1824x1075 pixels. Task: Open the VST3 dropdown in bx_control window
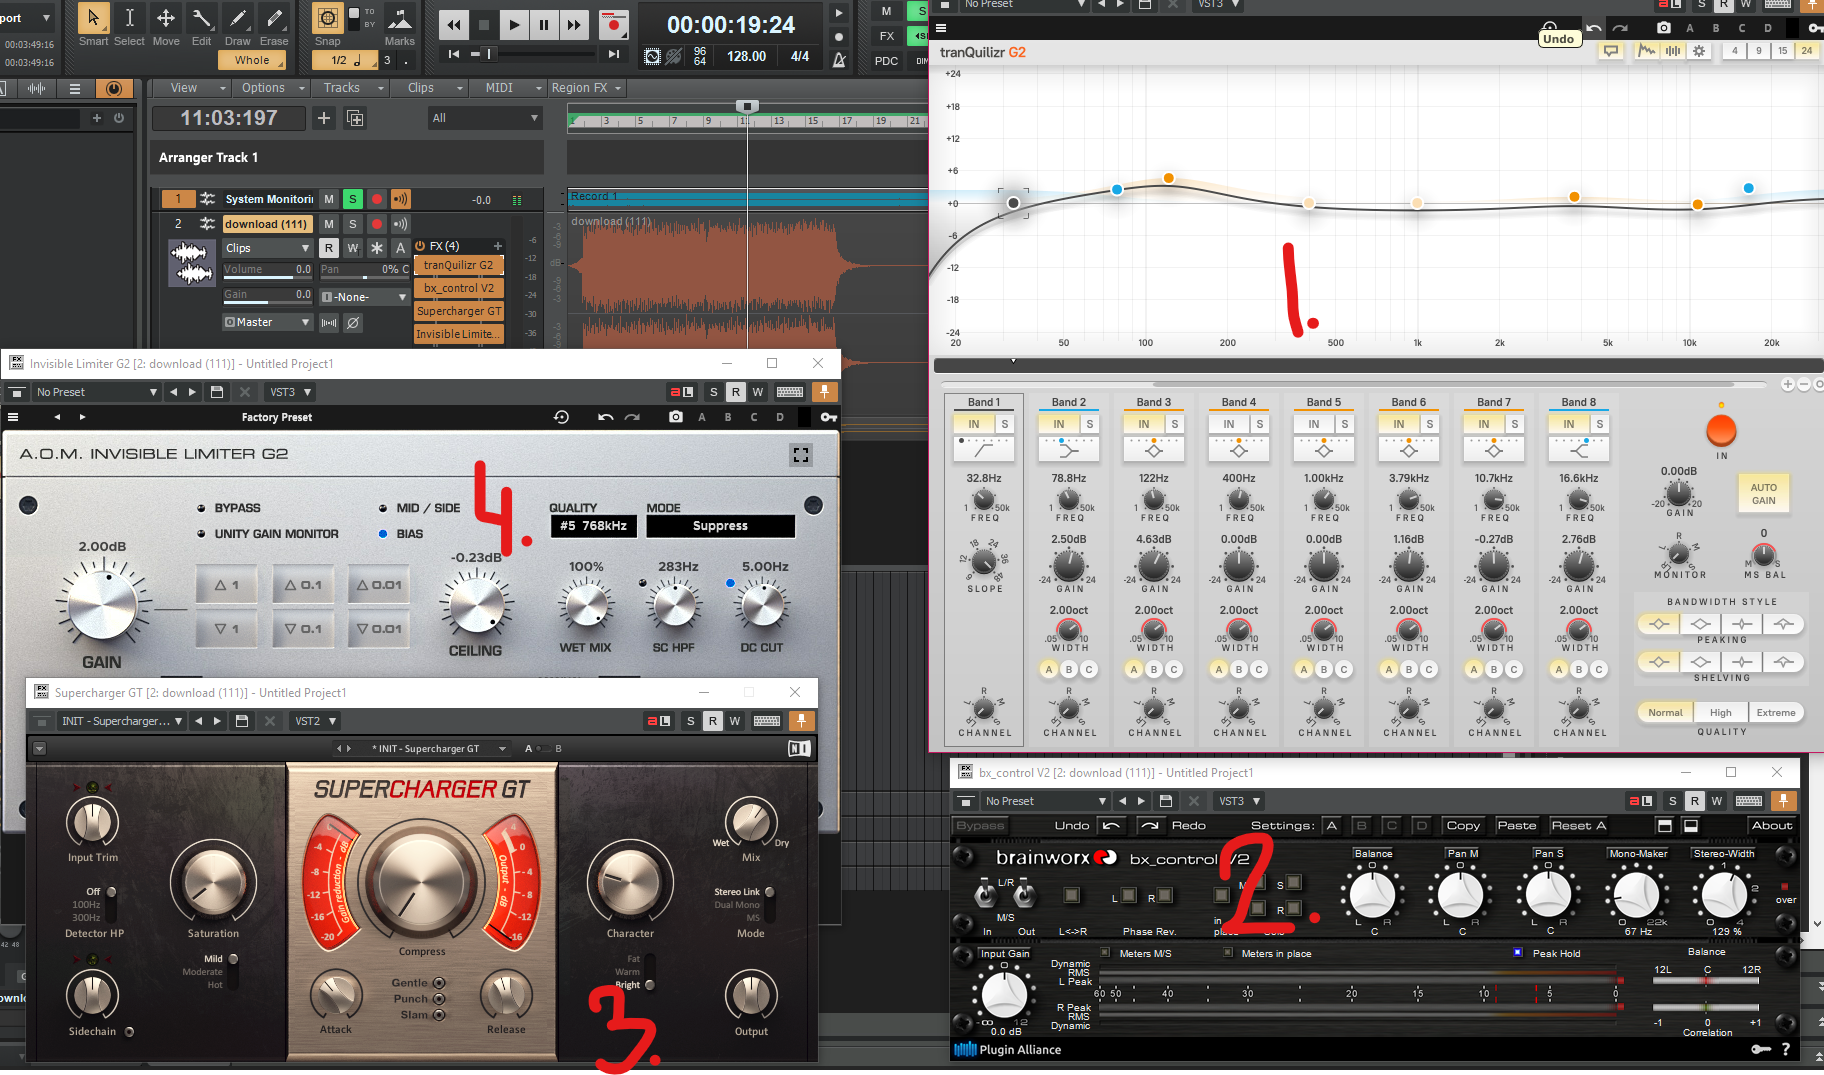point(1239,801)
